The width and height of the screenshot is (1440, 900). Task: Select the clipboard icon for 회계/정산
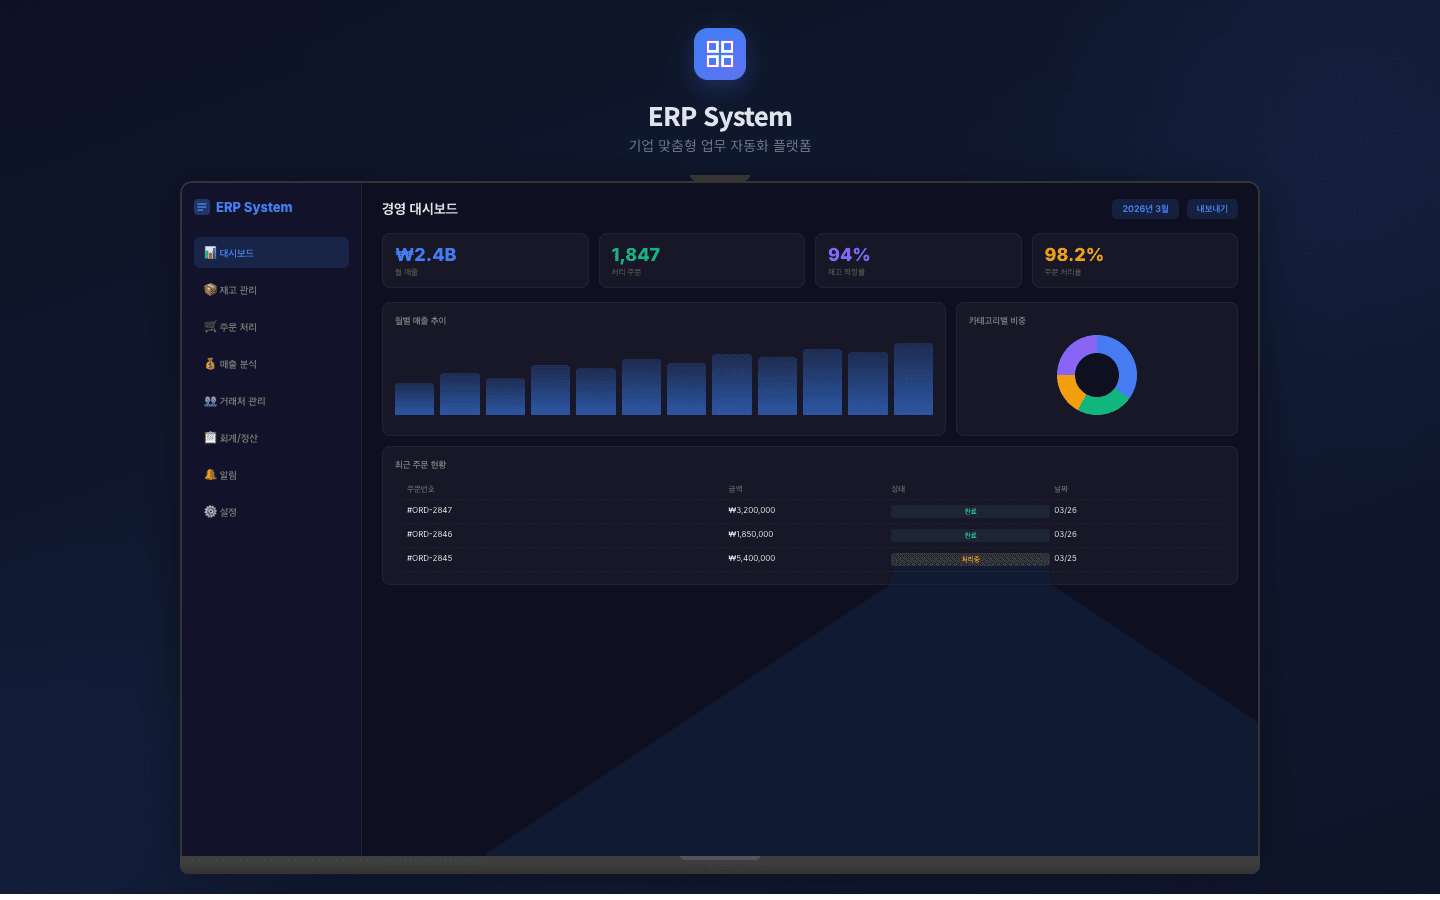tap(210, 438)
